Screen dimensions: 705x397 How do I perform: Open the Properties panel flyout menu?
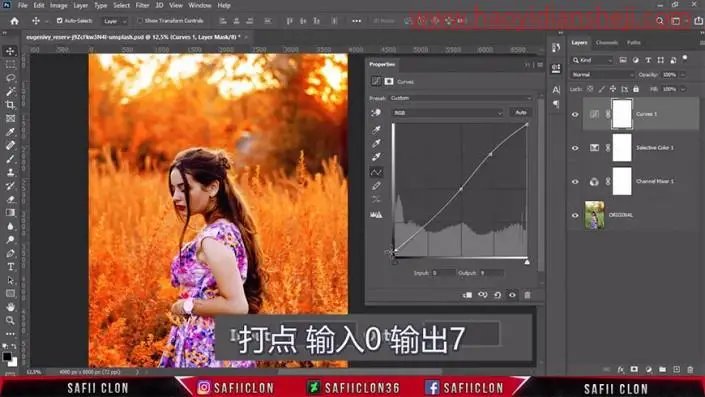tap(540, 65)
